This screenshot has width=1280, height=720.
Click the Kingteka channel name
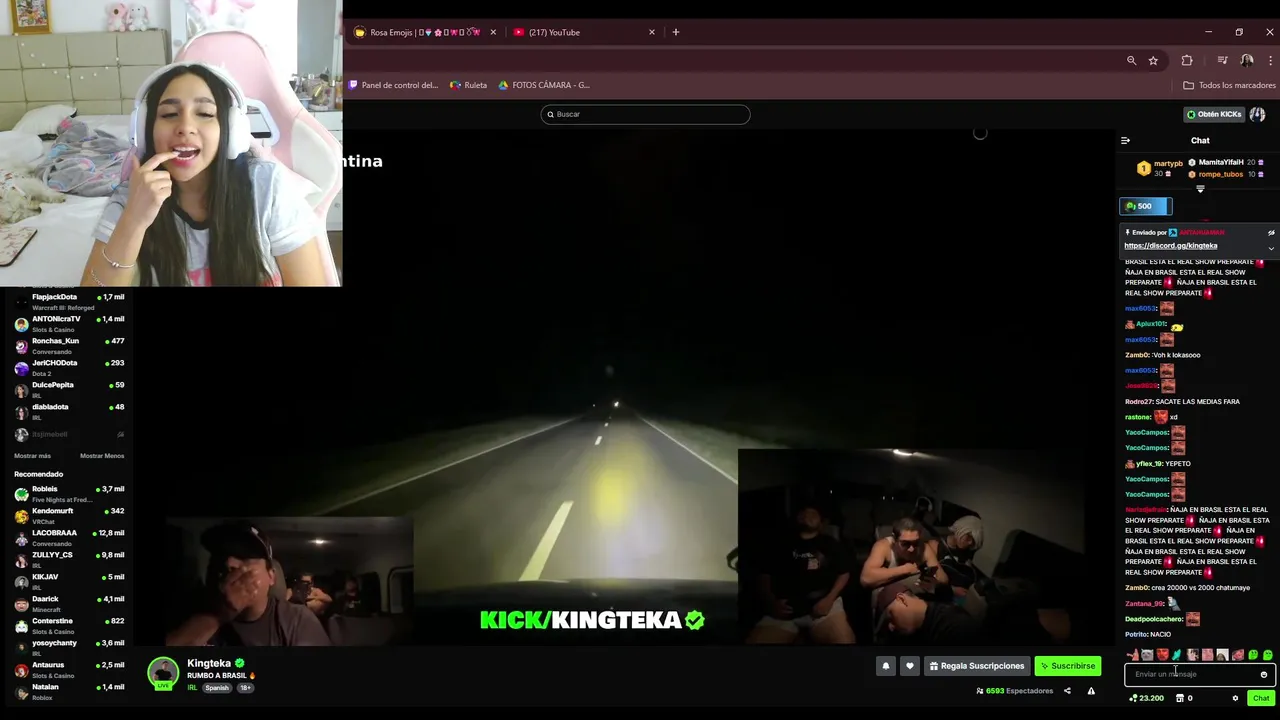[x=209, y=663]
